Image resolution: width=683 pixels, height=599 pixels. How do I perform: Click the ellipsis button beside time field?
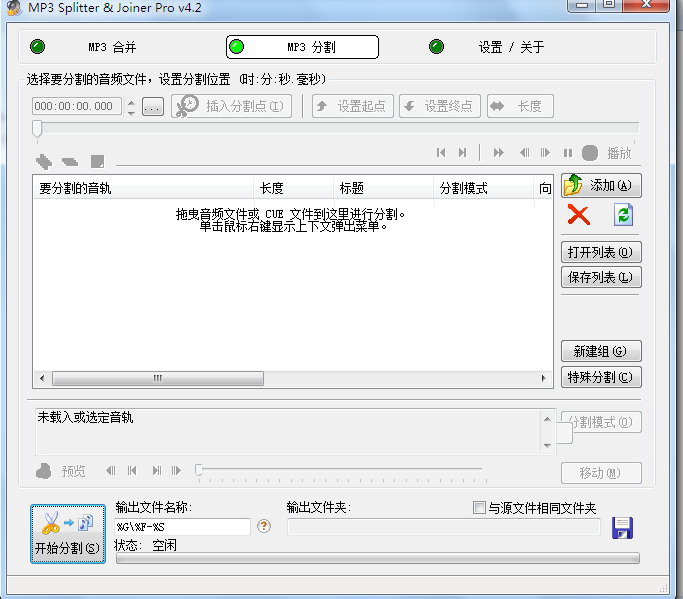153,107
